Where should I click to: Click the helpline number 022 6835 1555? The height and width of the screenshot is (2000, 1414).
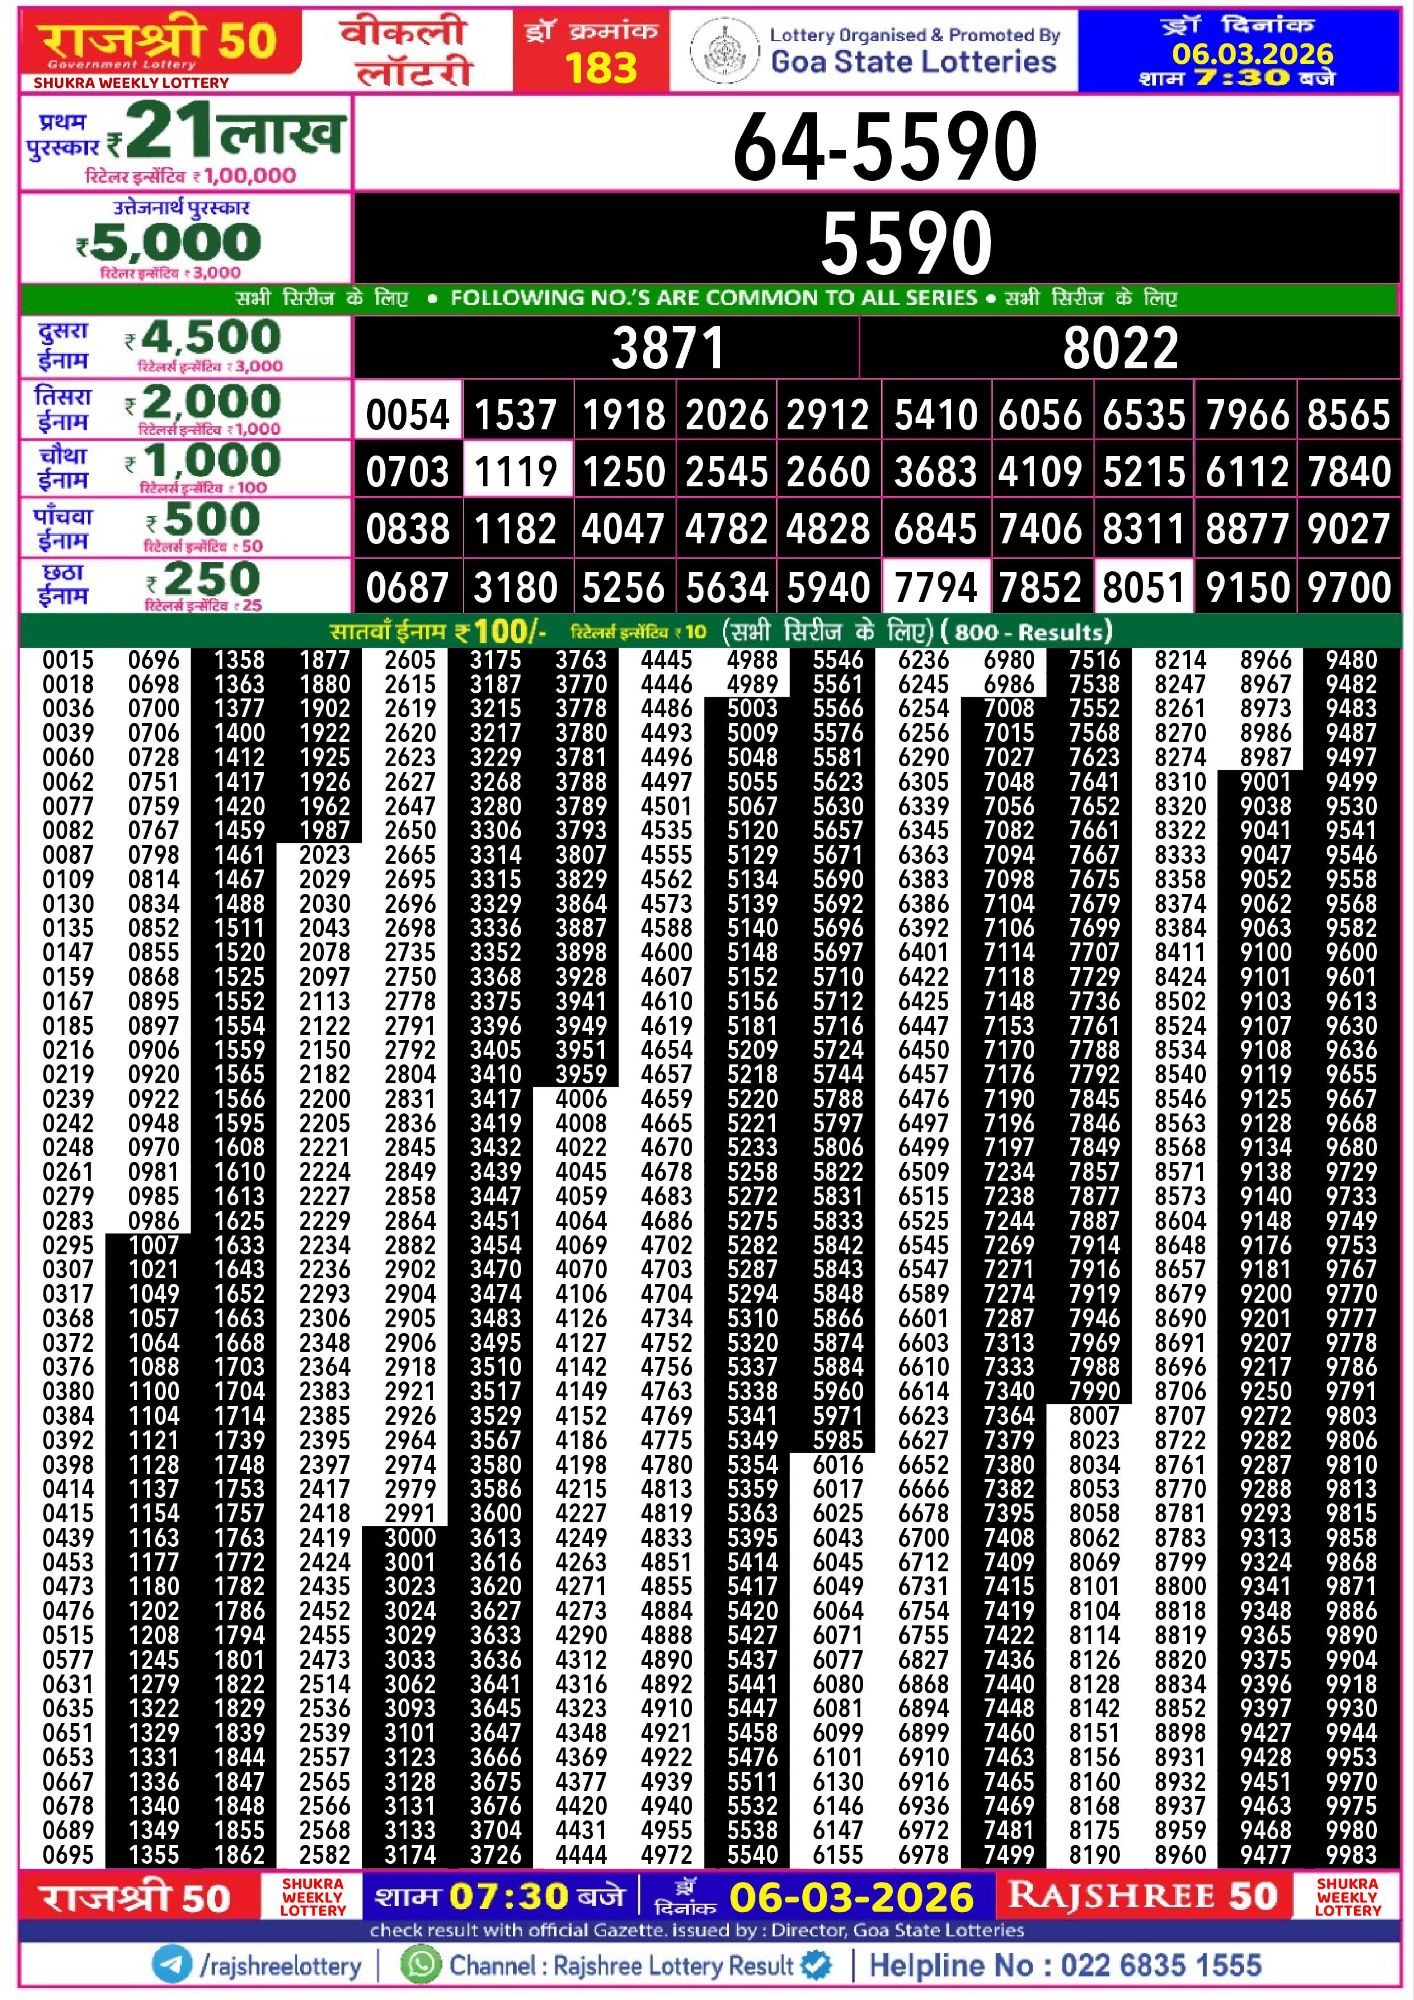(x=1160, y=1966)
